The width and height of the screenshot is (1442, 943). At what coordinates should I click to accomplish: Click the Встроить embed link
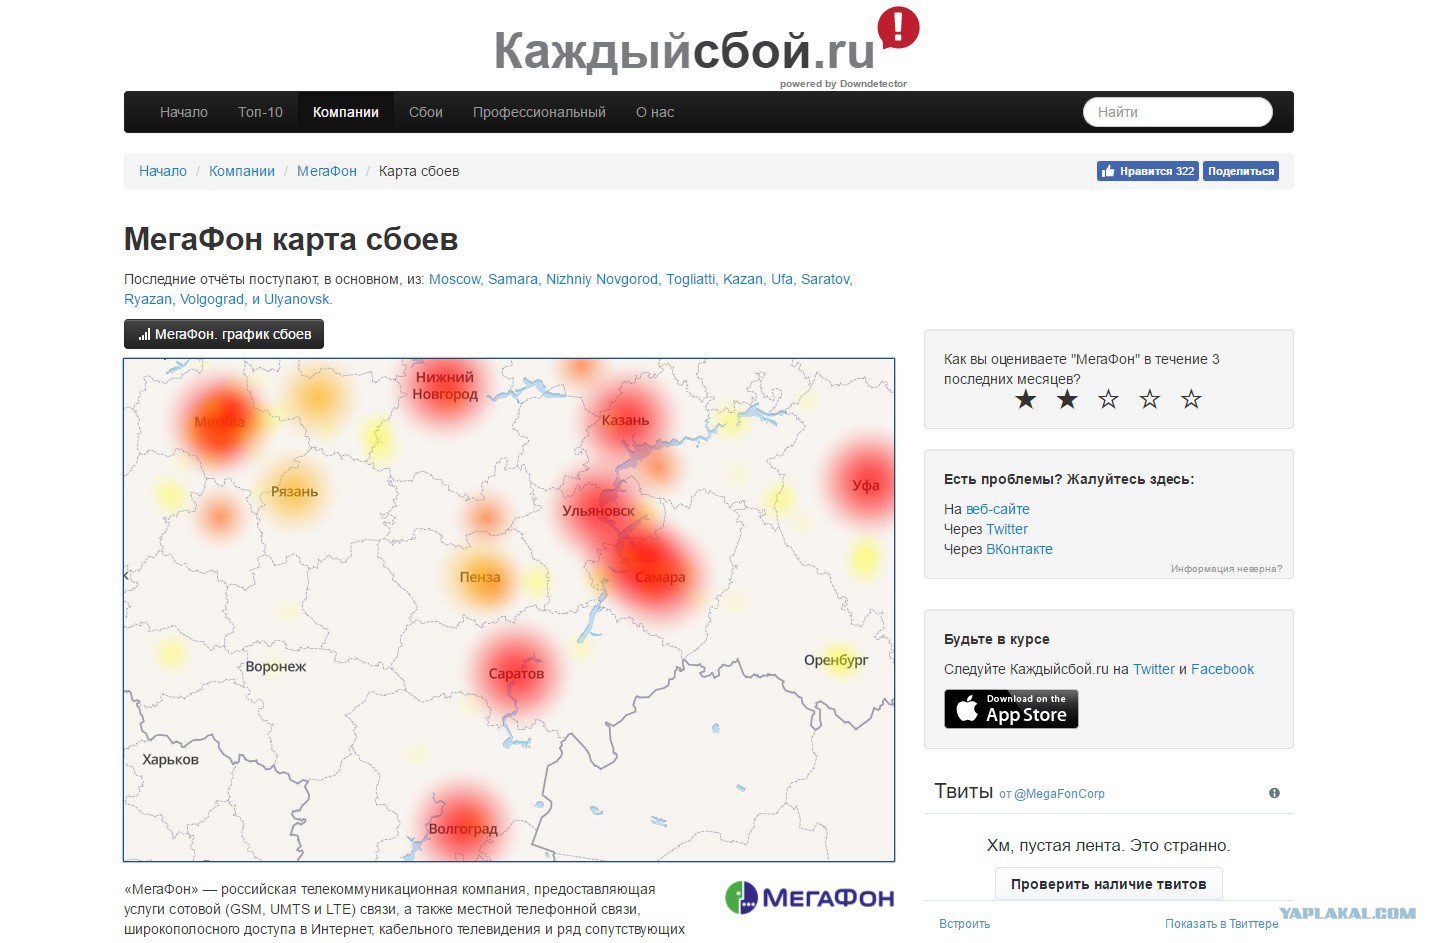click(x=964, y=924)
